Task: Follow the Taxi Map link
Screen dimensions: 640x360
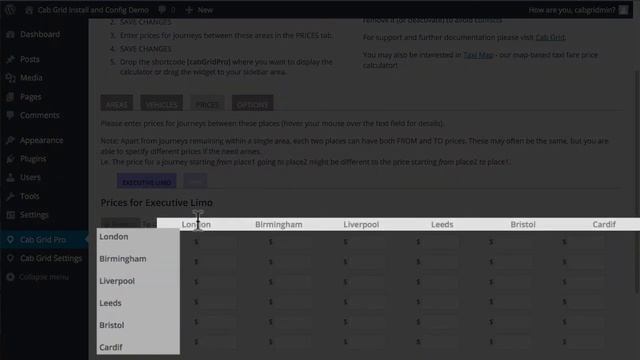Action: [x=478, y=55]
